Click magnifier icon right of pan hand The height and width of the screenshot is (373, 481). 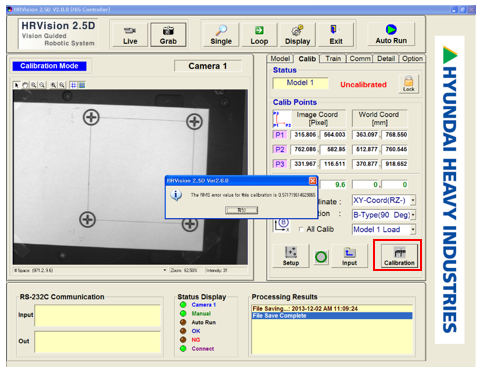click(34, 85)
